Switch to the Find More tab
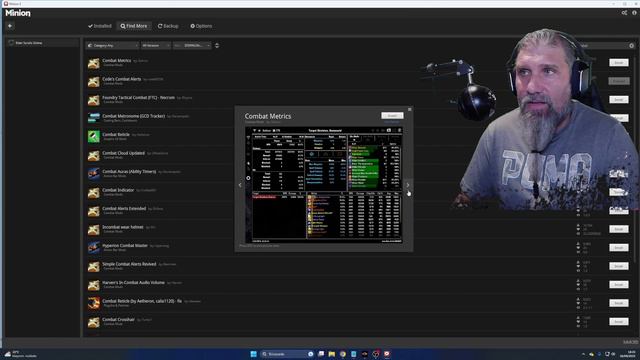Screen dimensions: 640x360 coord(134,26)
